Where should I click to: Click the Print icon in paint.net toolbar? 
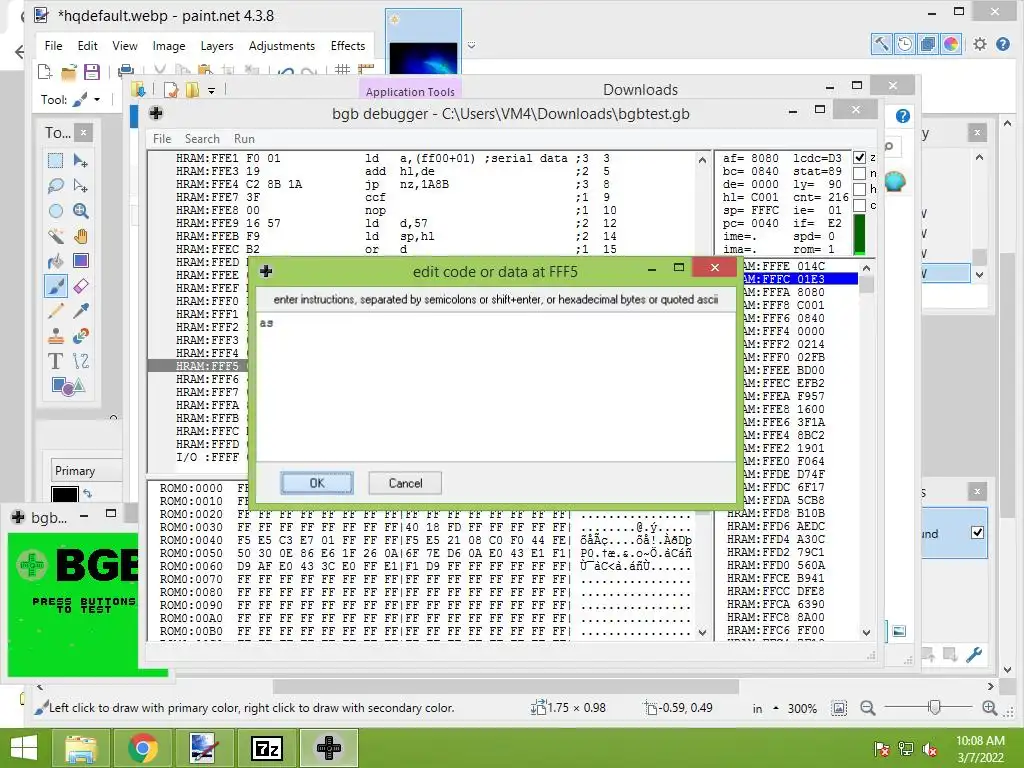(126, 71)
